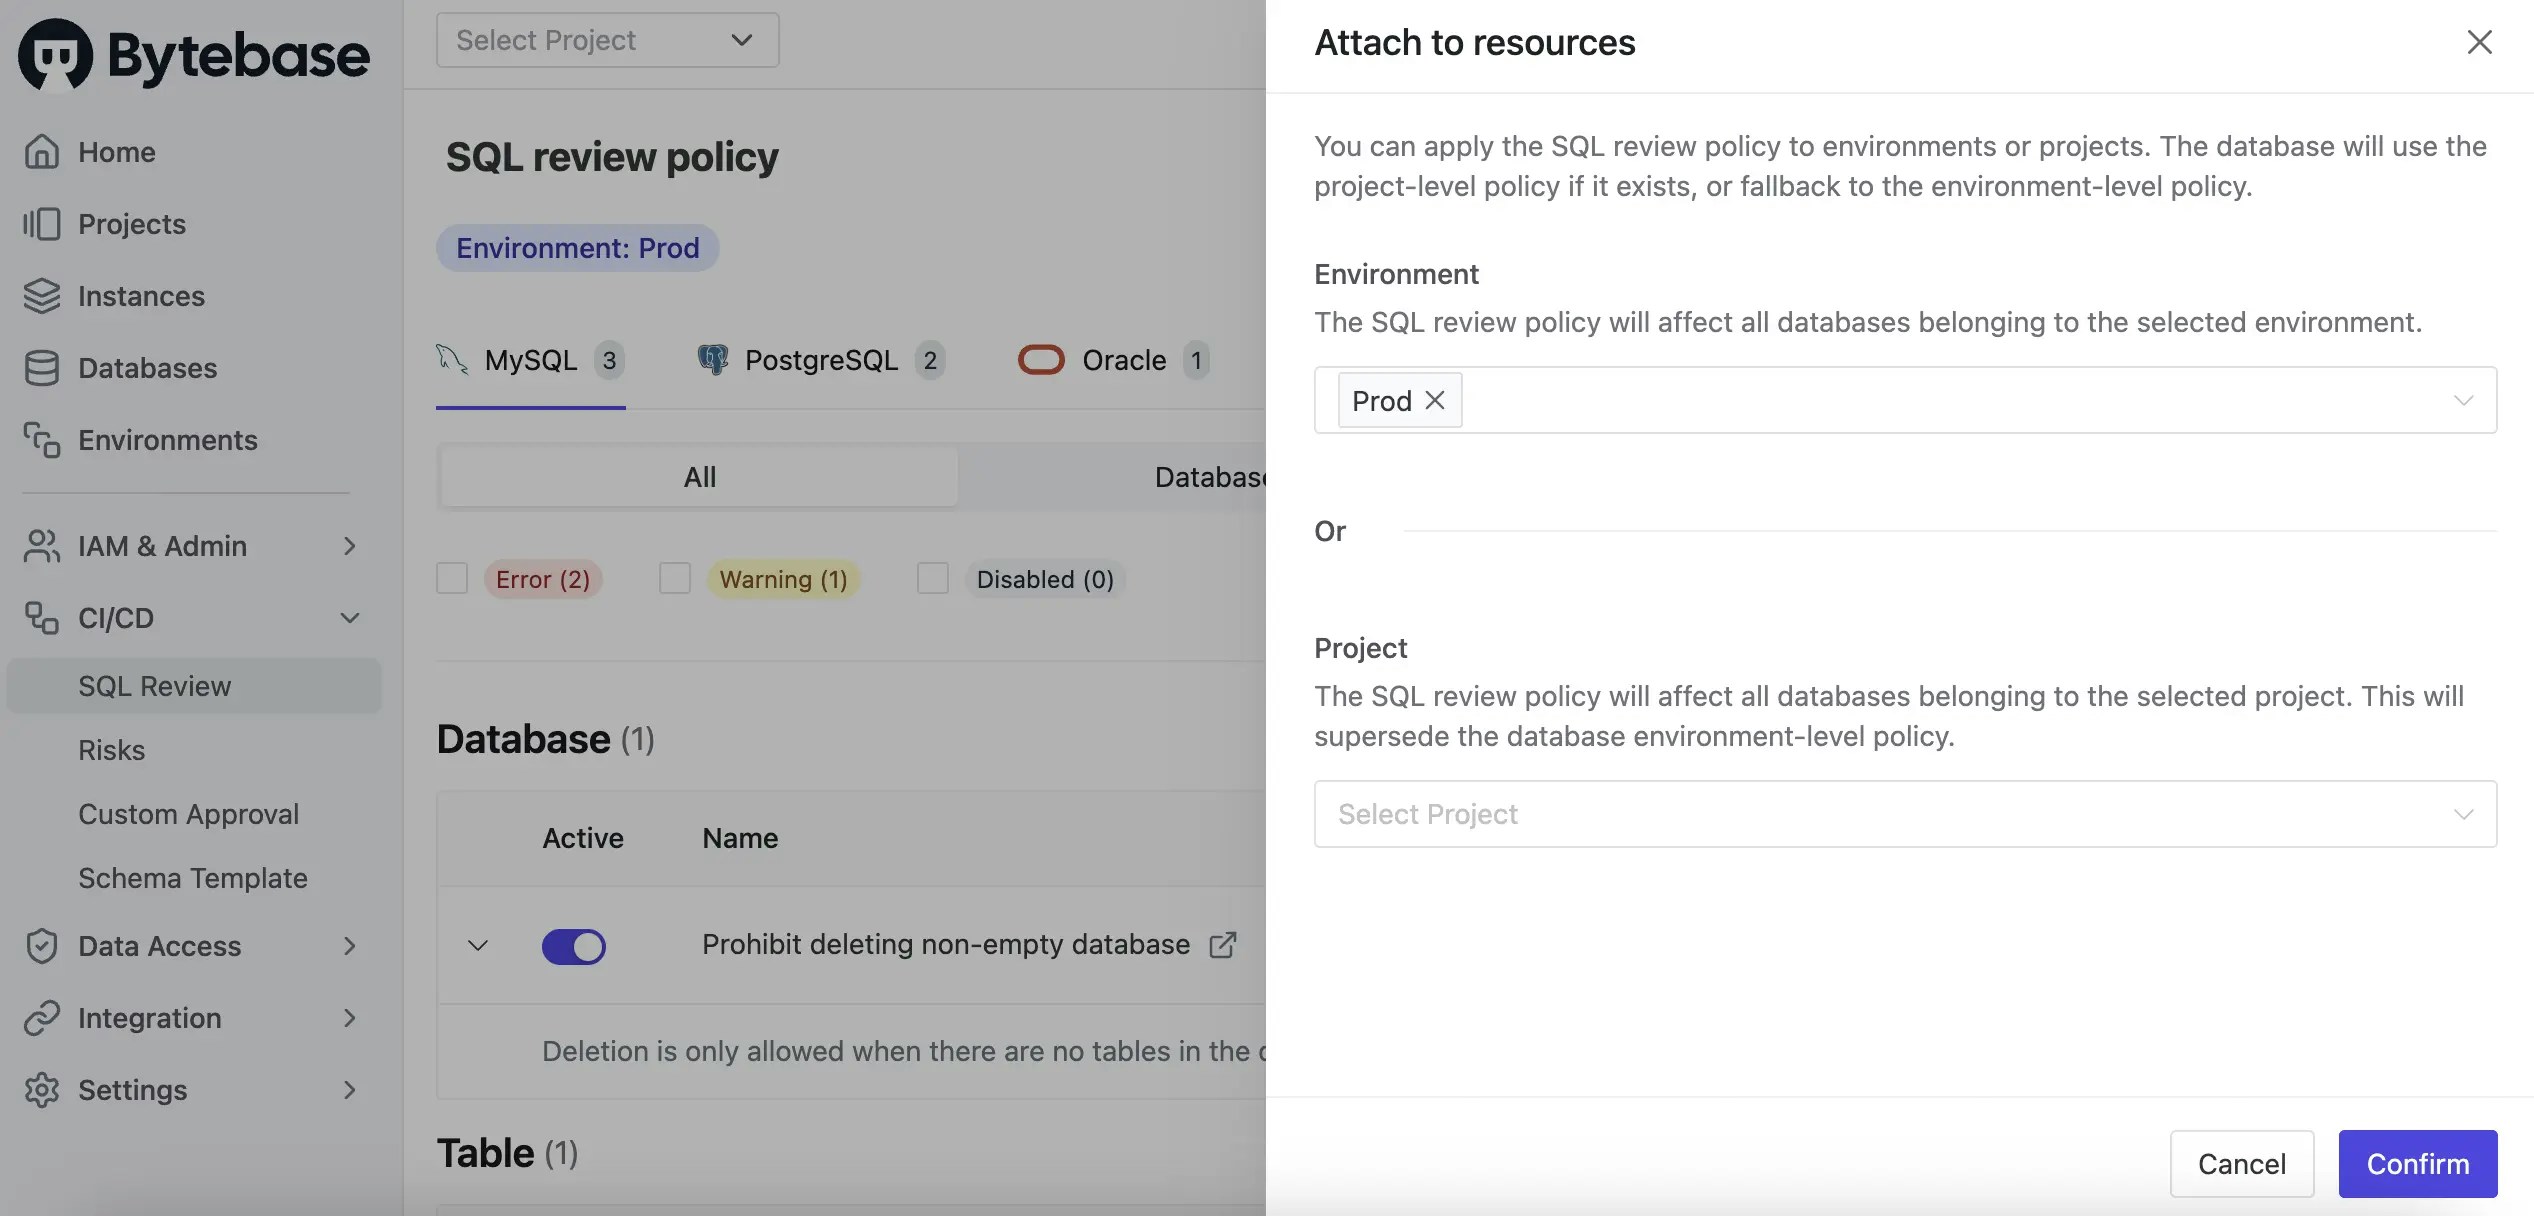2534x1216 pixels.
Task: Open the Integration section
Action: (x=150, y=1018)
